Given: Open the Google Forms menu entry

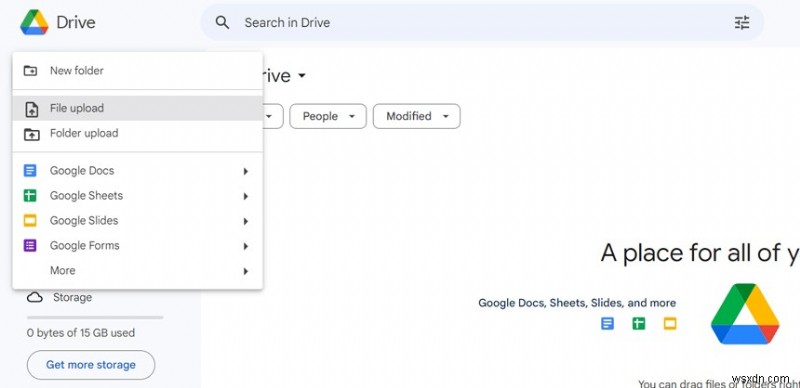Looking at the screenshot, I should pyautogui.click(x=138, y=246).
